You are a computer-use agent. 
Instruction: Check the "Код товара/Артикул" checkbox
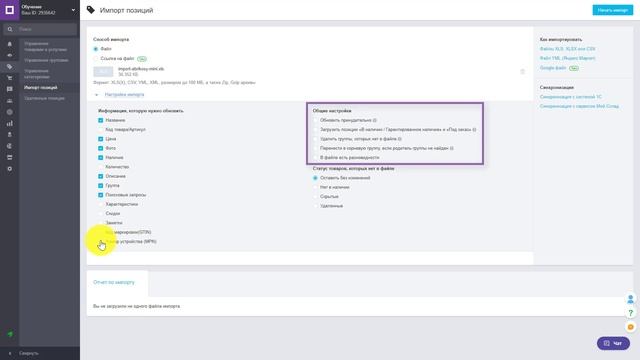[x=100, y=130]
